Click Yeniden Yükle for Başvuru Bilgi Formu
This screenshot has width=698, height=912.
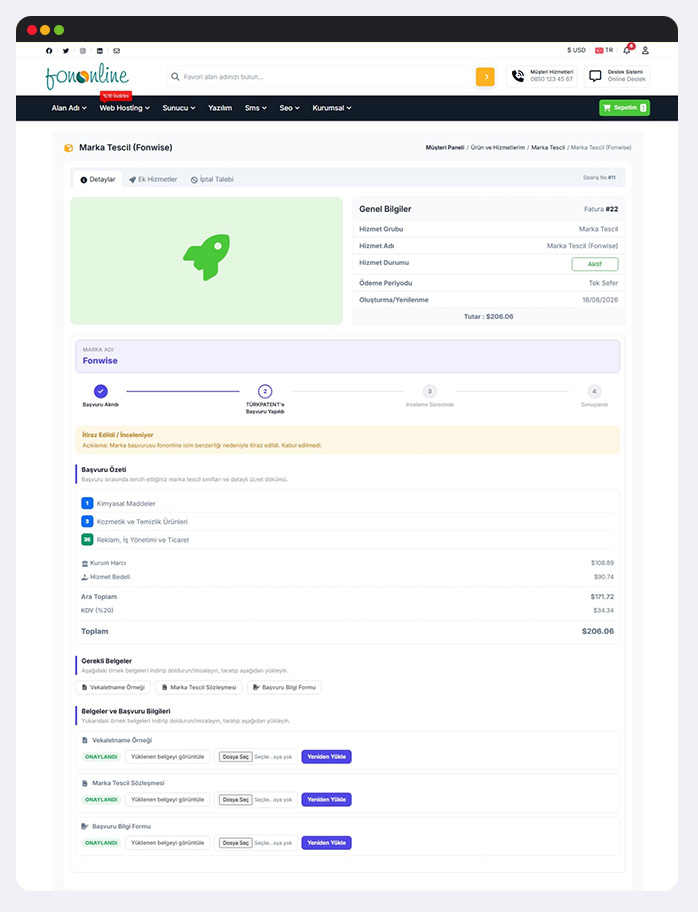326,843
